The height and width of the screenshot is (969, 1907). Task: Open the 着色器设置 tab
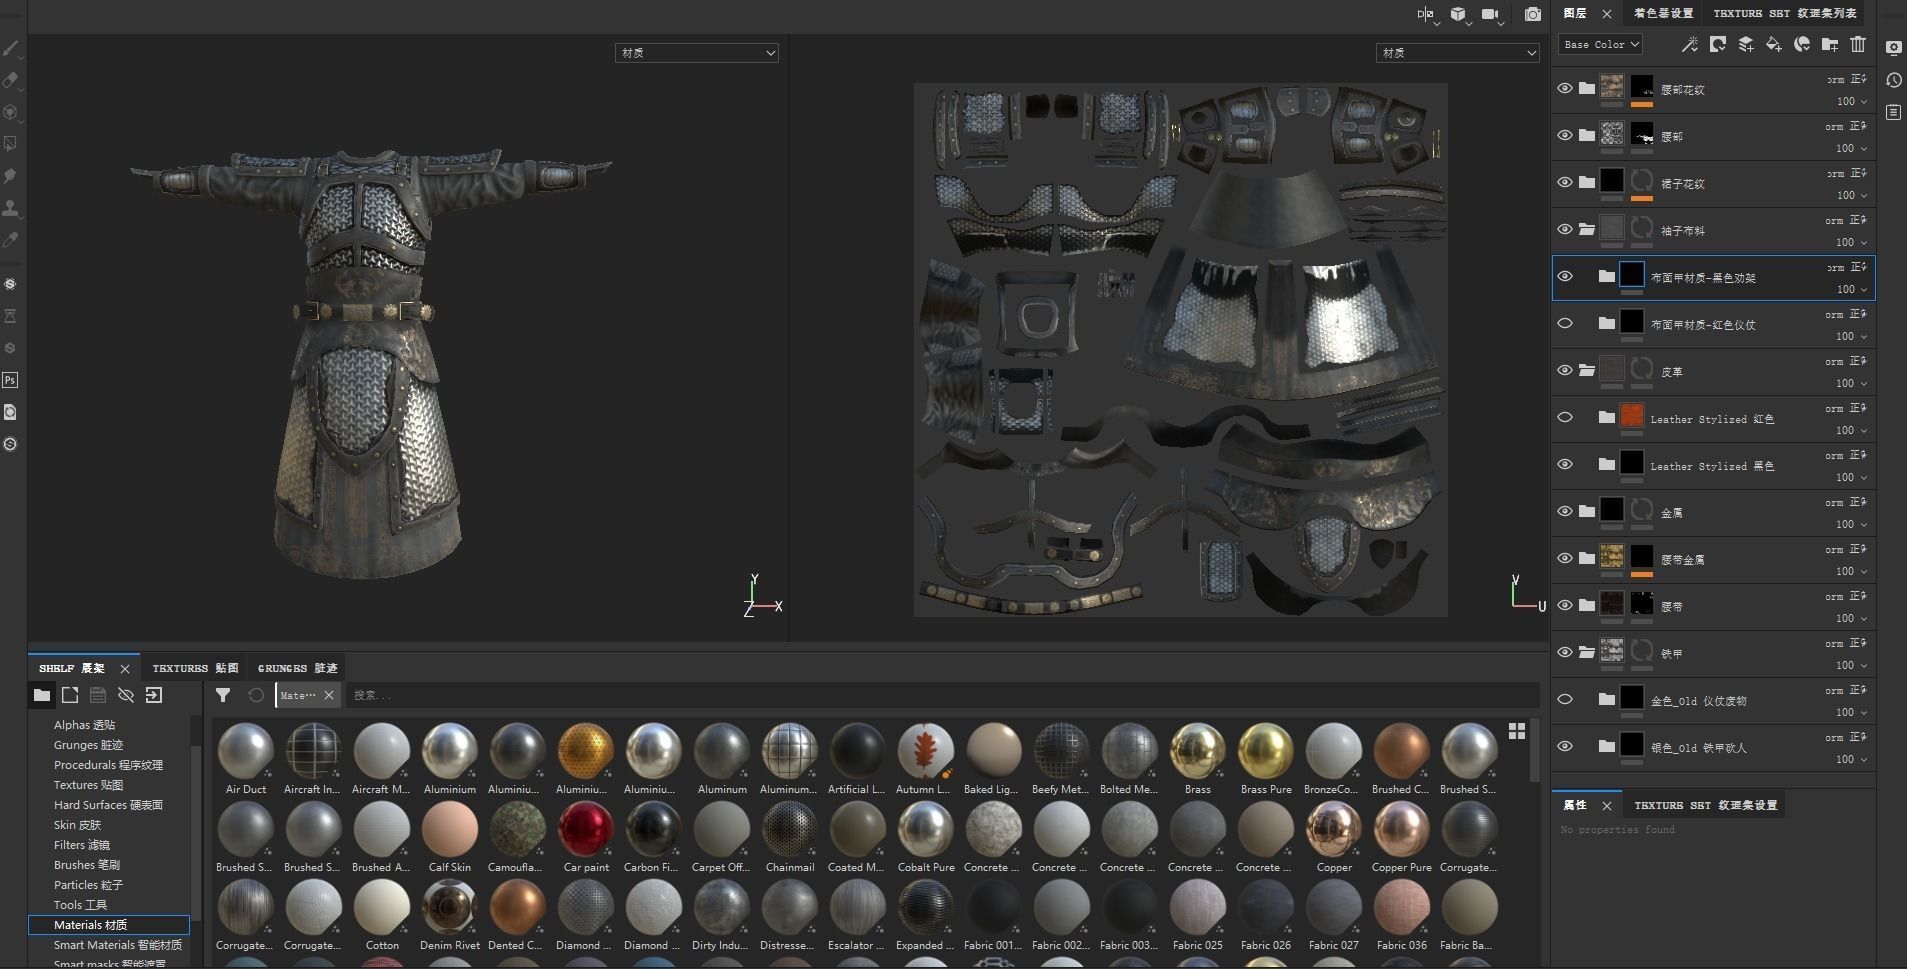click(x=1664, y=13)
